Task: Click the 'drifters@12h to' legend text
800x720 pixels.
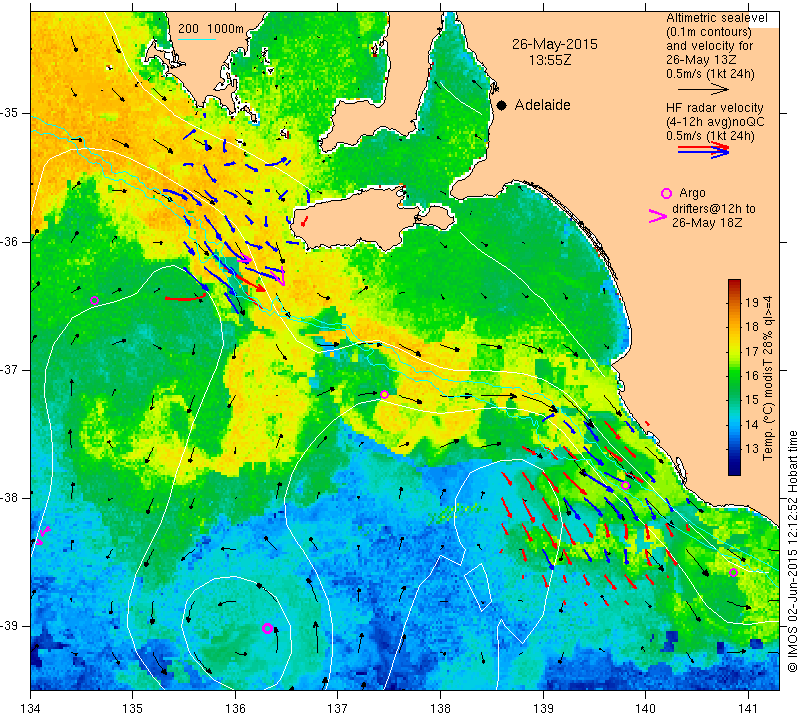Action: [x=714, y=209]
